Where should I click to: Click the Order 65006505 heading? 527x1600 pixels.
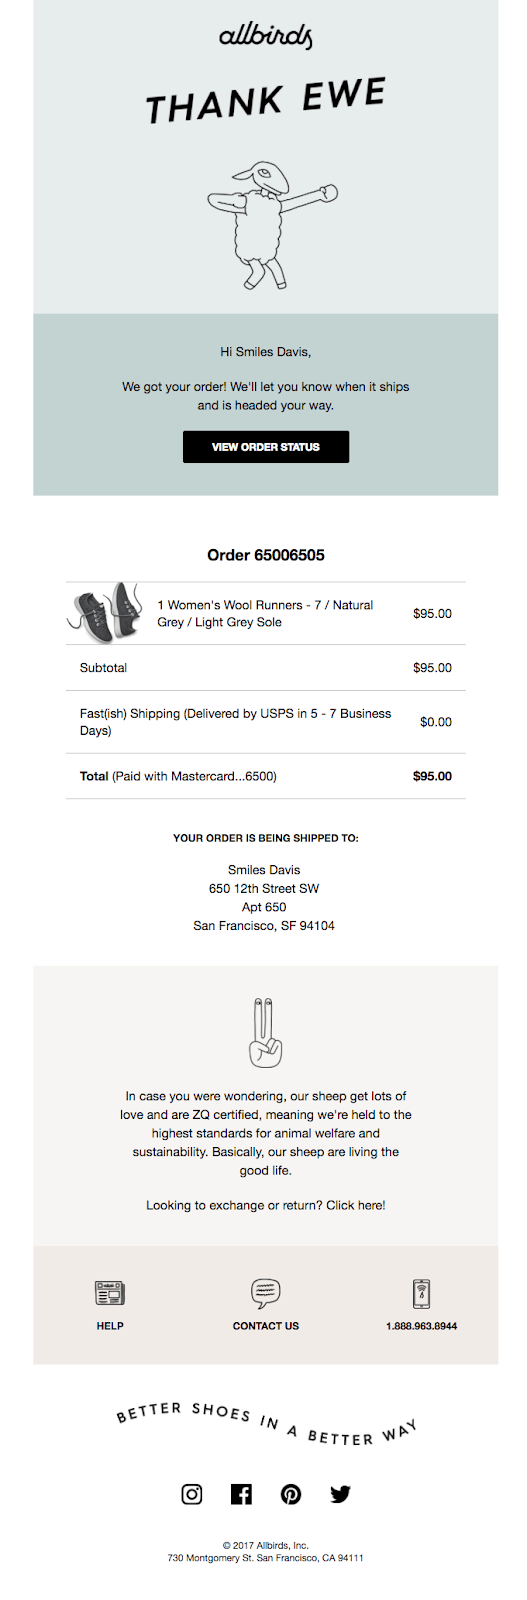(x=266, y=555)
